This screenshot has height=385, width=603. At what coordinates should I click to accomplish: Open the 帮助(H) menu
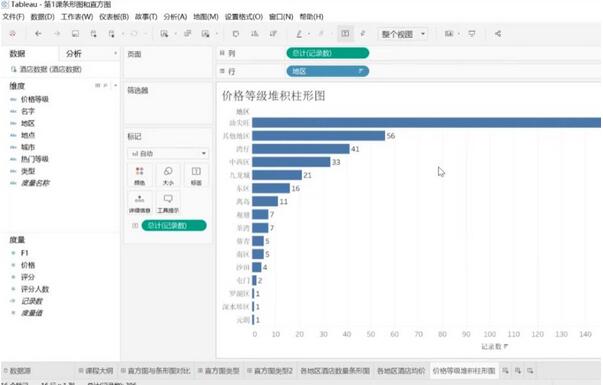tap(311, 17)
